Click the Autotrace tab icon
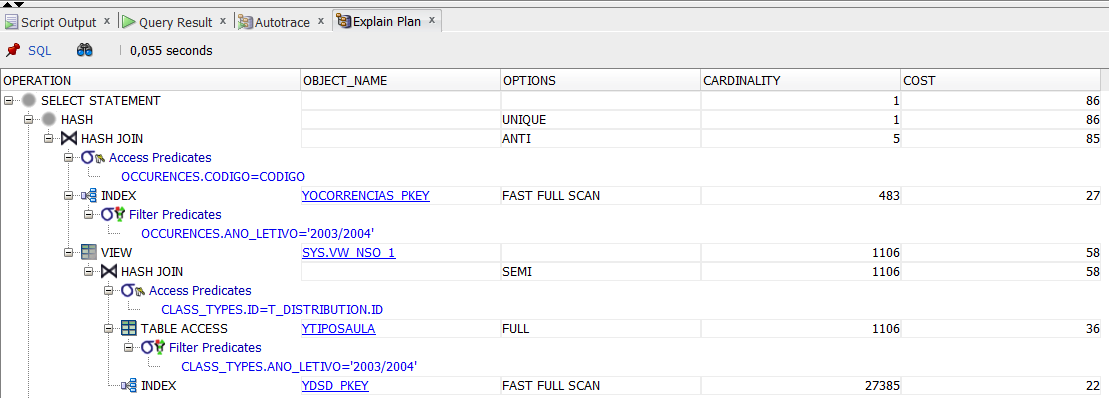 pyautogui.click(x=245, y=22)
